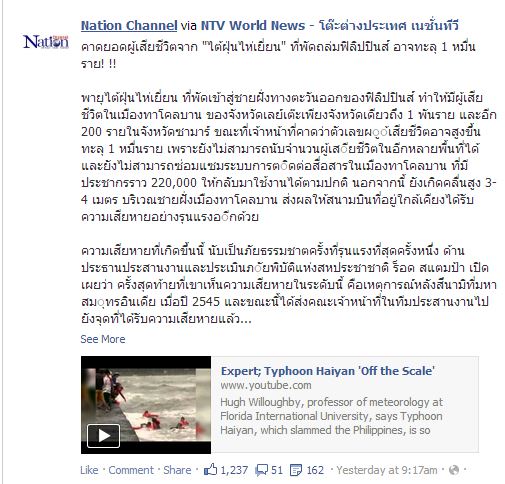Screen dimensions: 505x484
Task: Expand post text with See More
Action: click(x=103, y=339)
